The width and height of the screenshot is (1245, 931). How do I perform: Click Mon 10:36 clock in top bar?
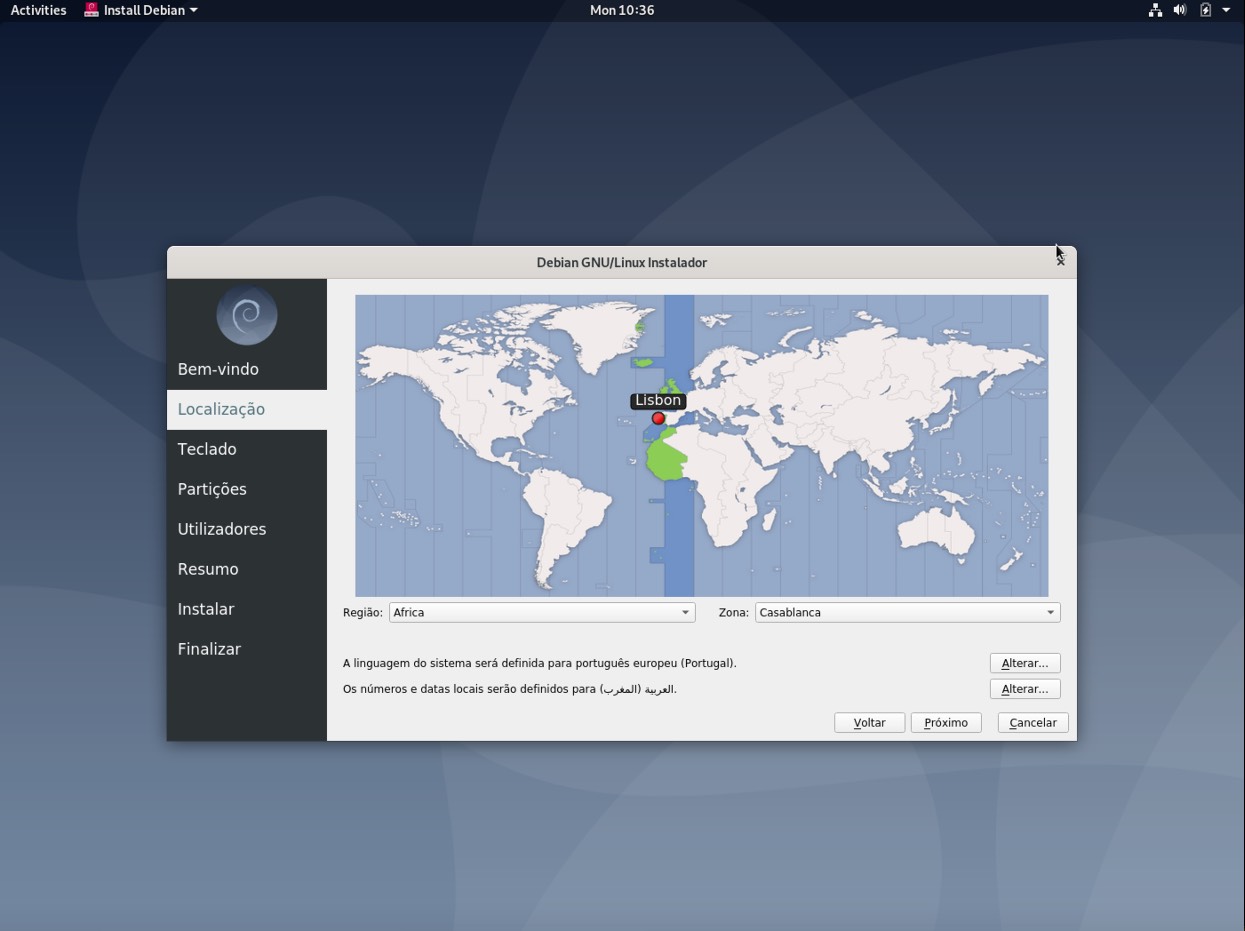621,10
